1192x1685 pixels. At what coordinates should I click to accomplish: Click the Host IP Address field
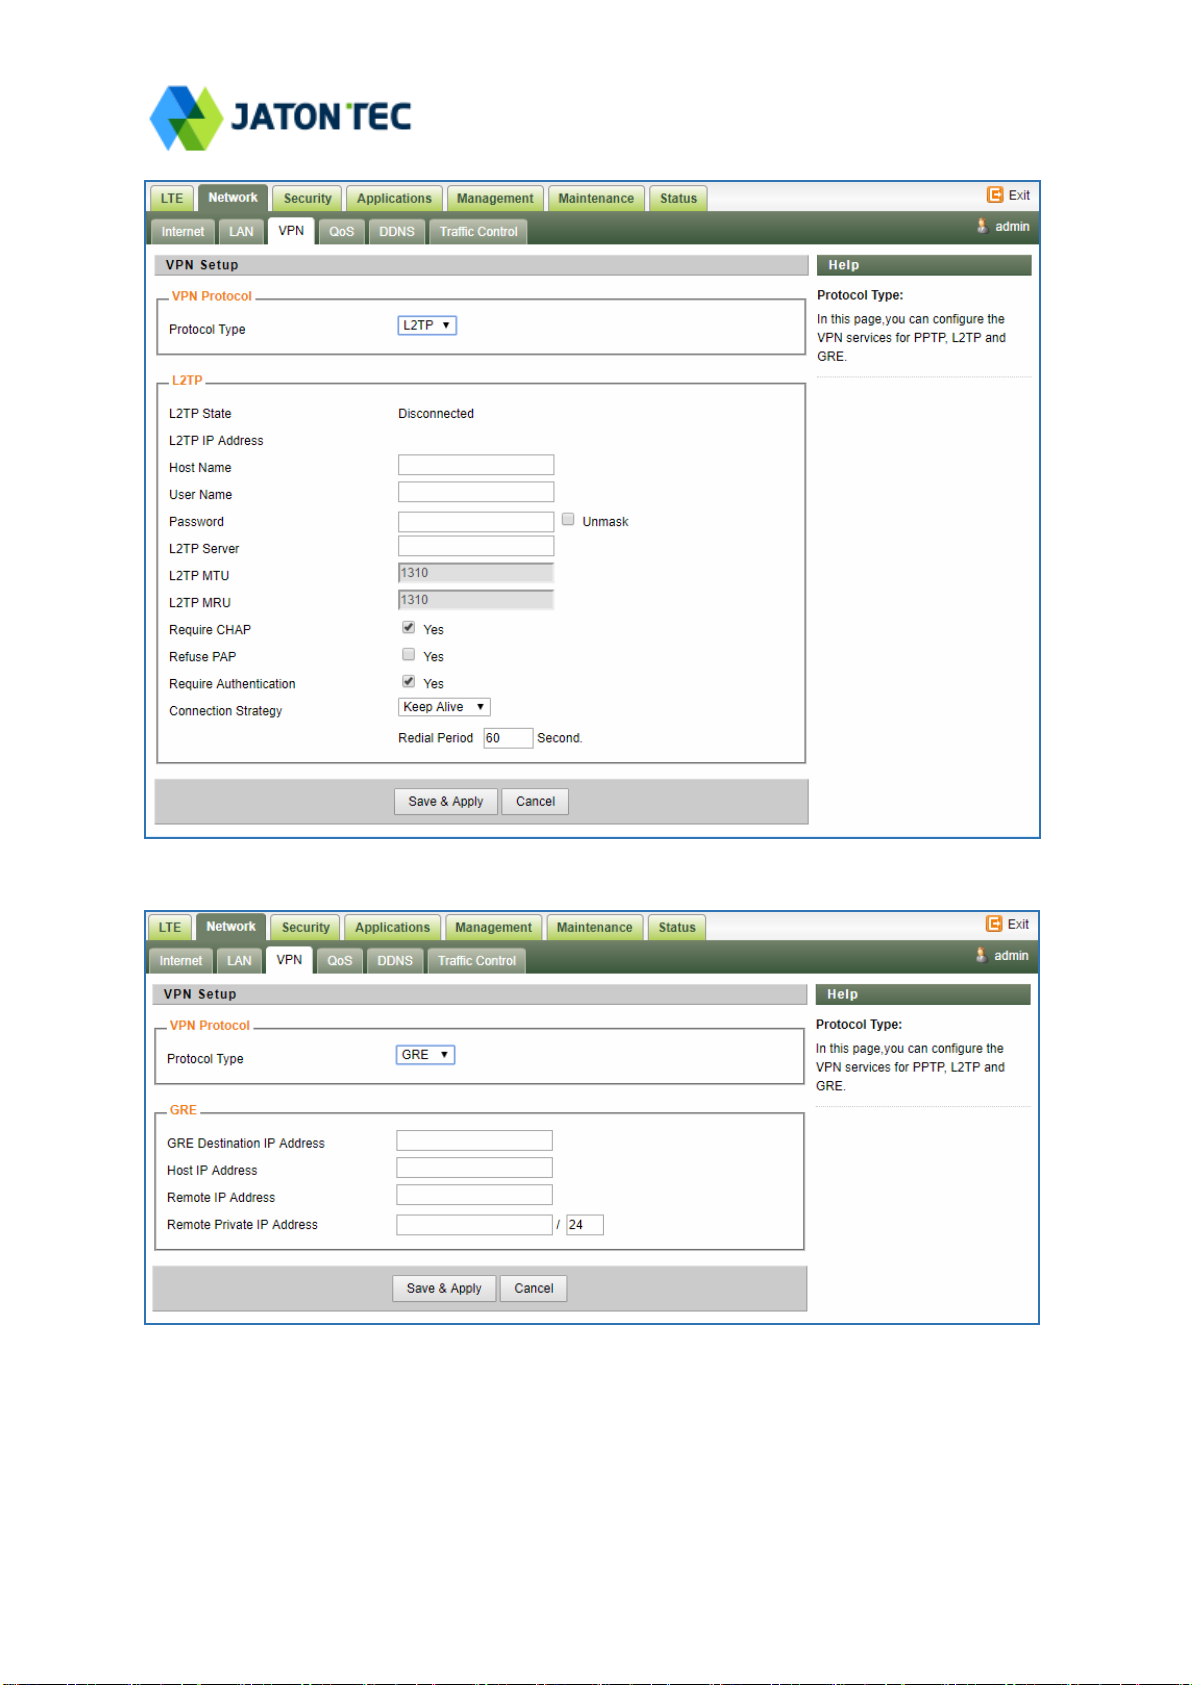point(474,1168)
